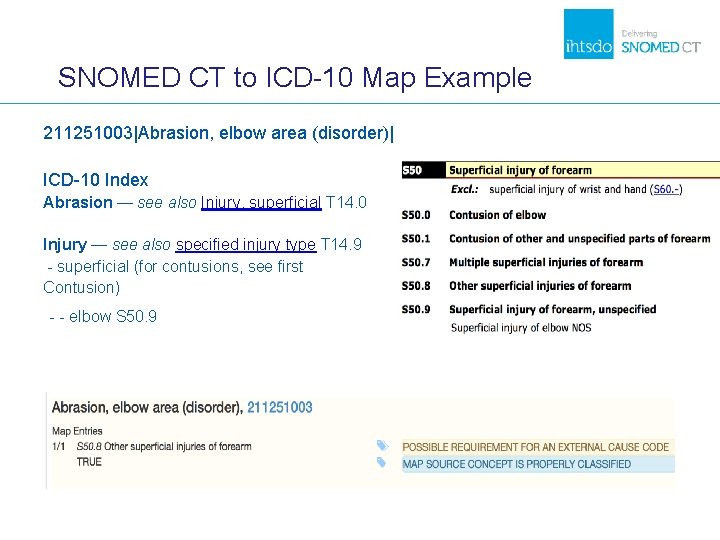
Task: Click map entry '1/1 S50.8 Other superficial injuries'
Action: [152, 446]
